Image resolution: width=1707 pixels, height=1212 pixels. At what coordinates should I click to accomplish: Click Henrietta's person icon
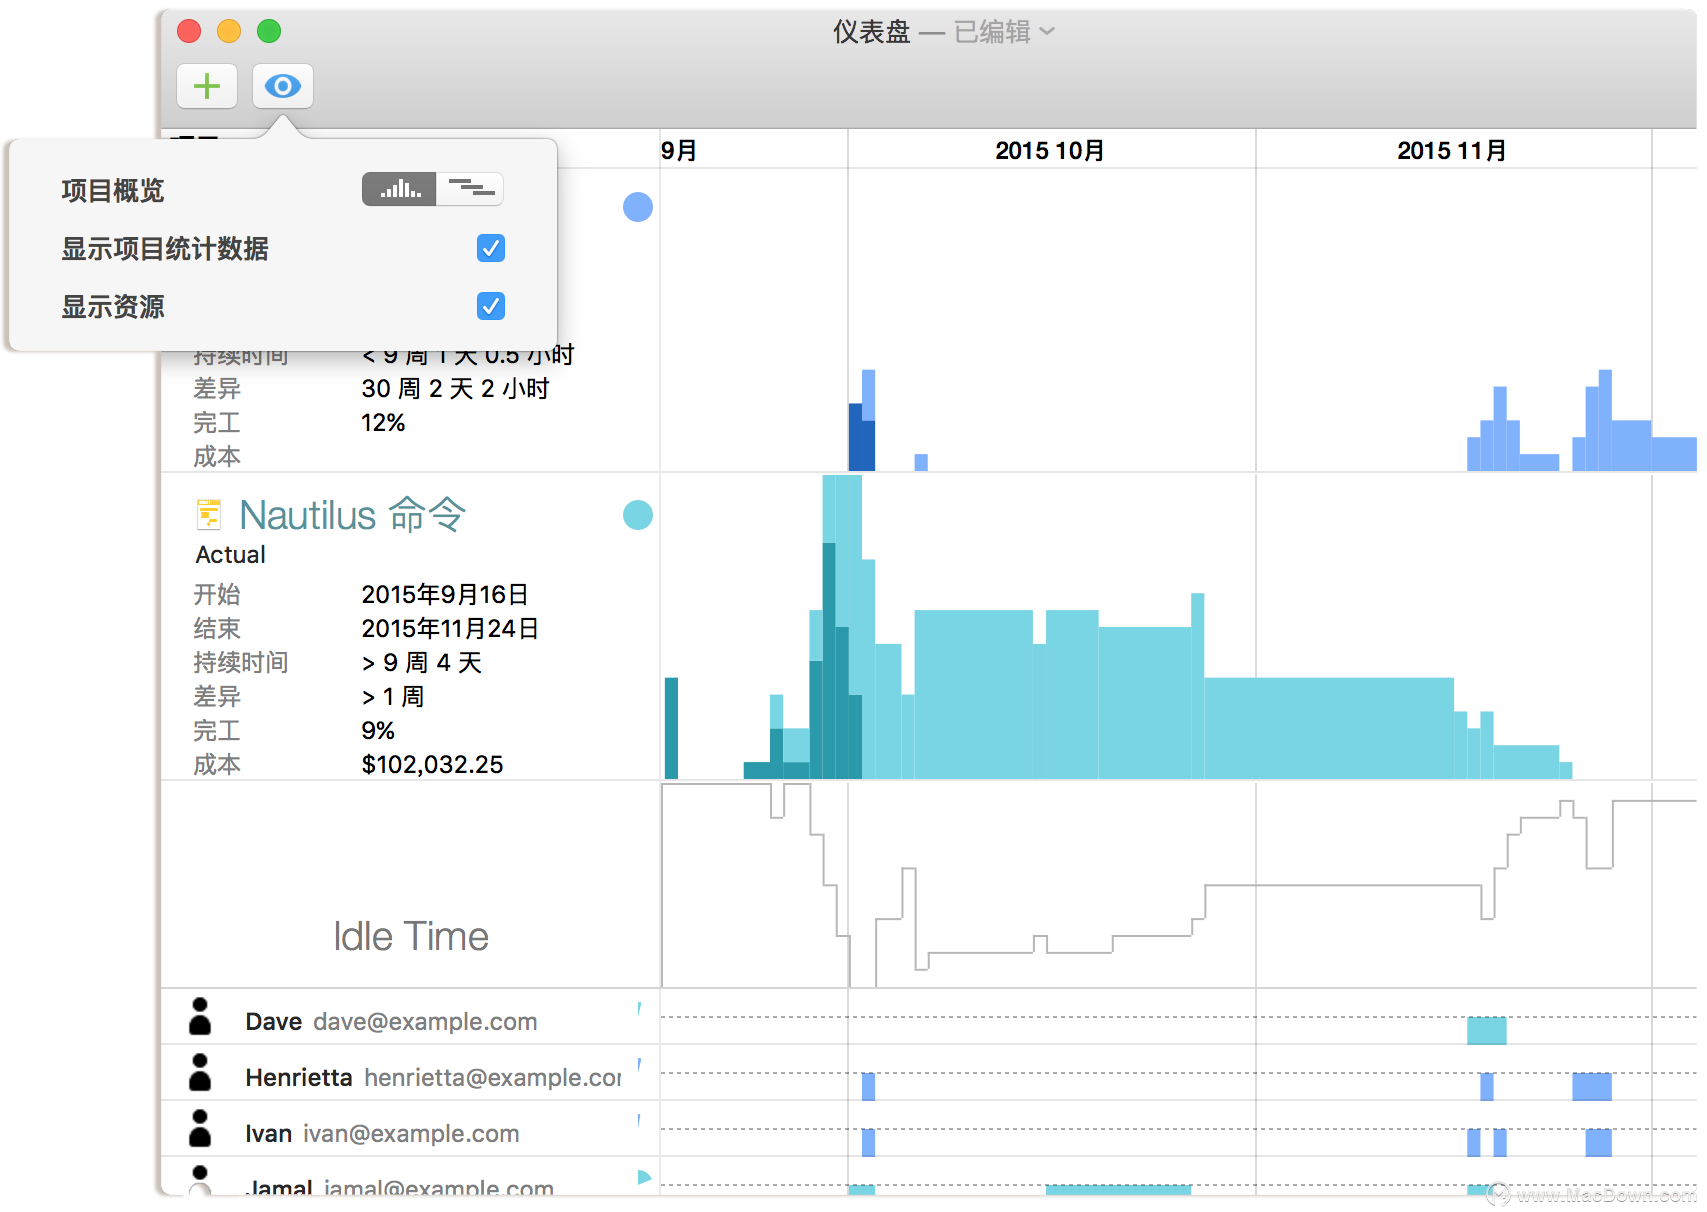[x=200, y=1073]
